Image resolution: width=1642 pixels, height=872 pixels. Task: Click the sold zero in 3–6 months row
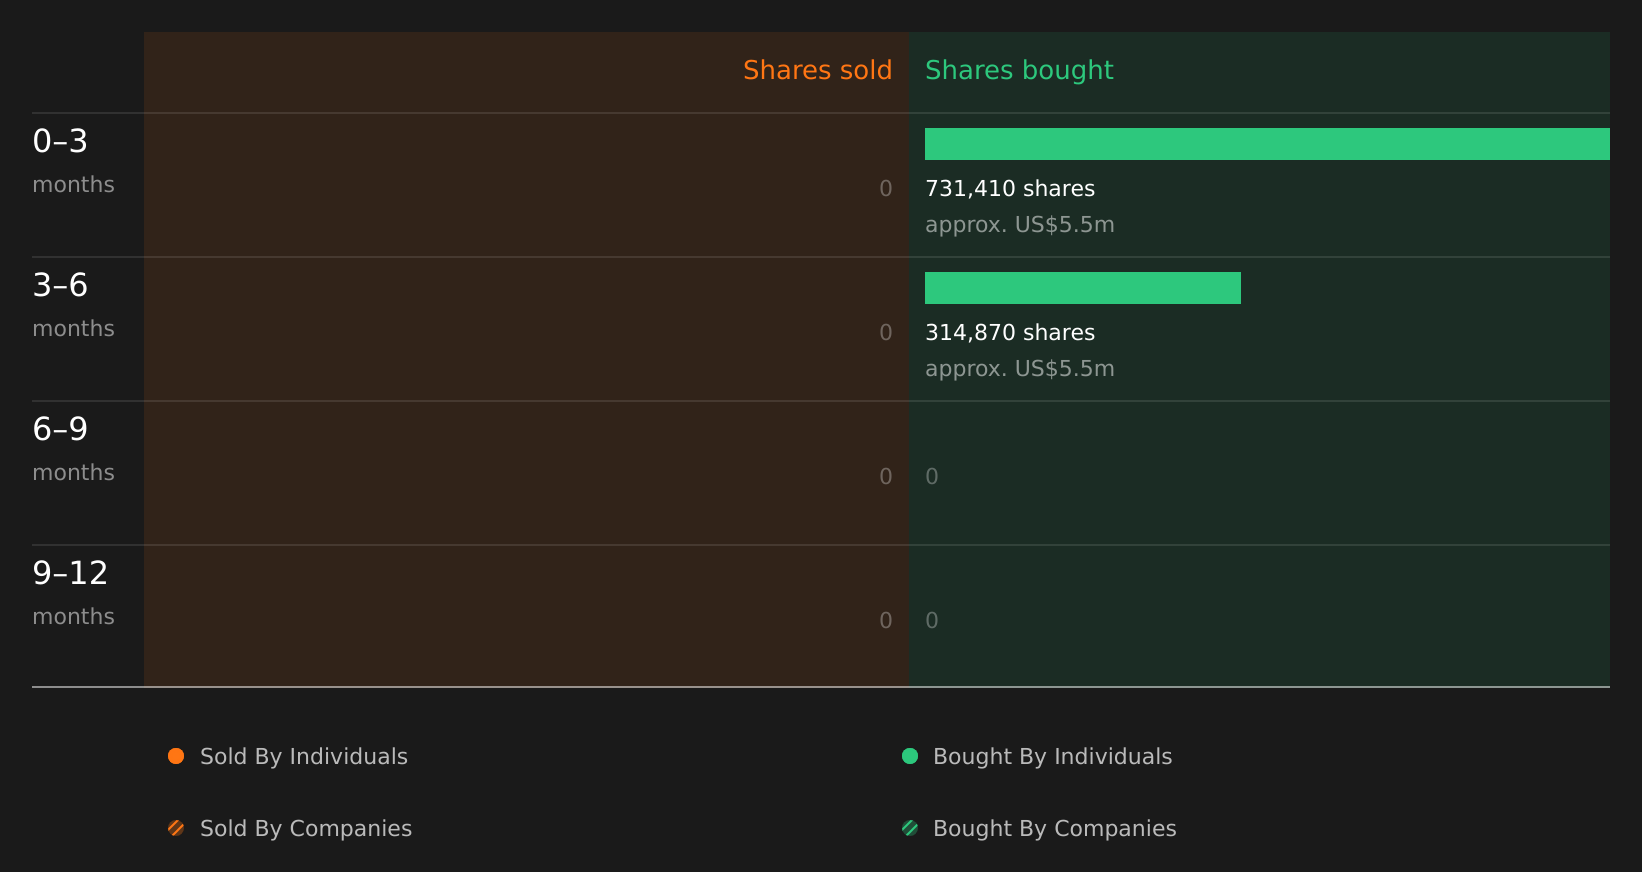click(x=886, y=333)
